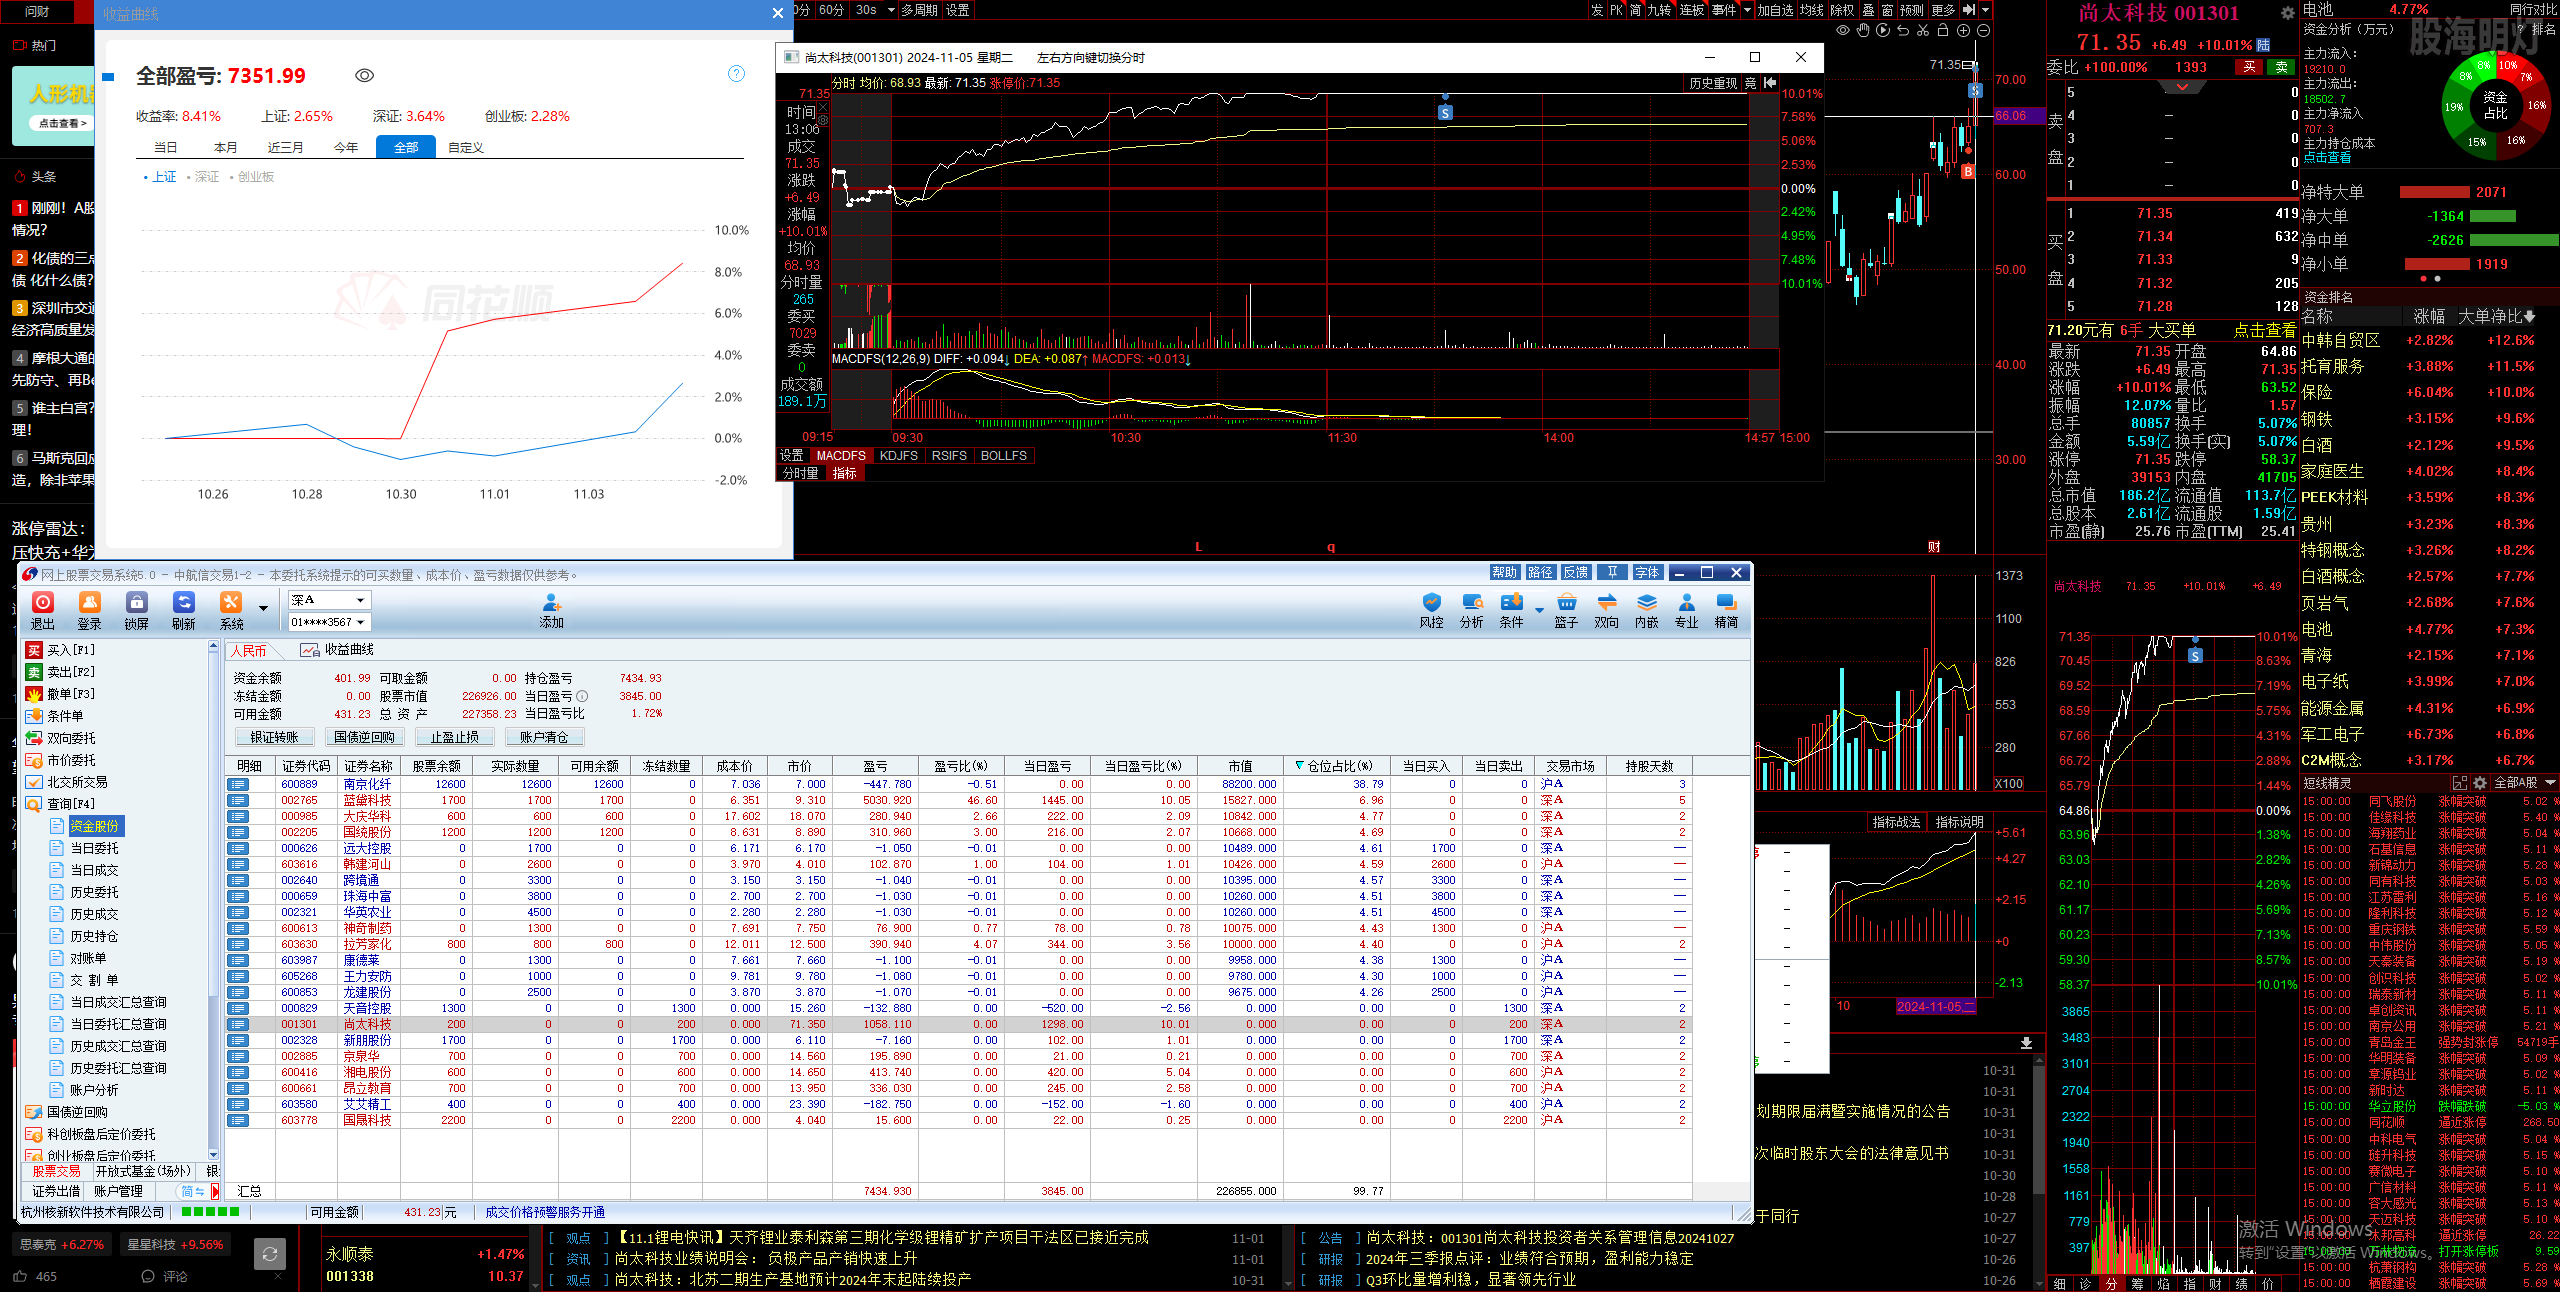Click the help question mark in 收益曲线 panel
Viewport: 2560px width, 1292px height.
(737, 74)
